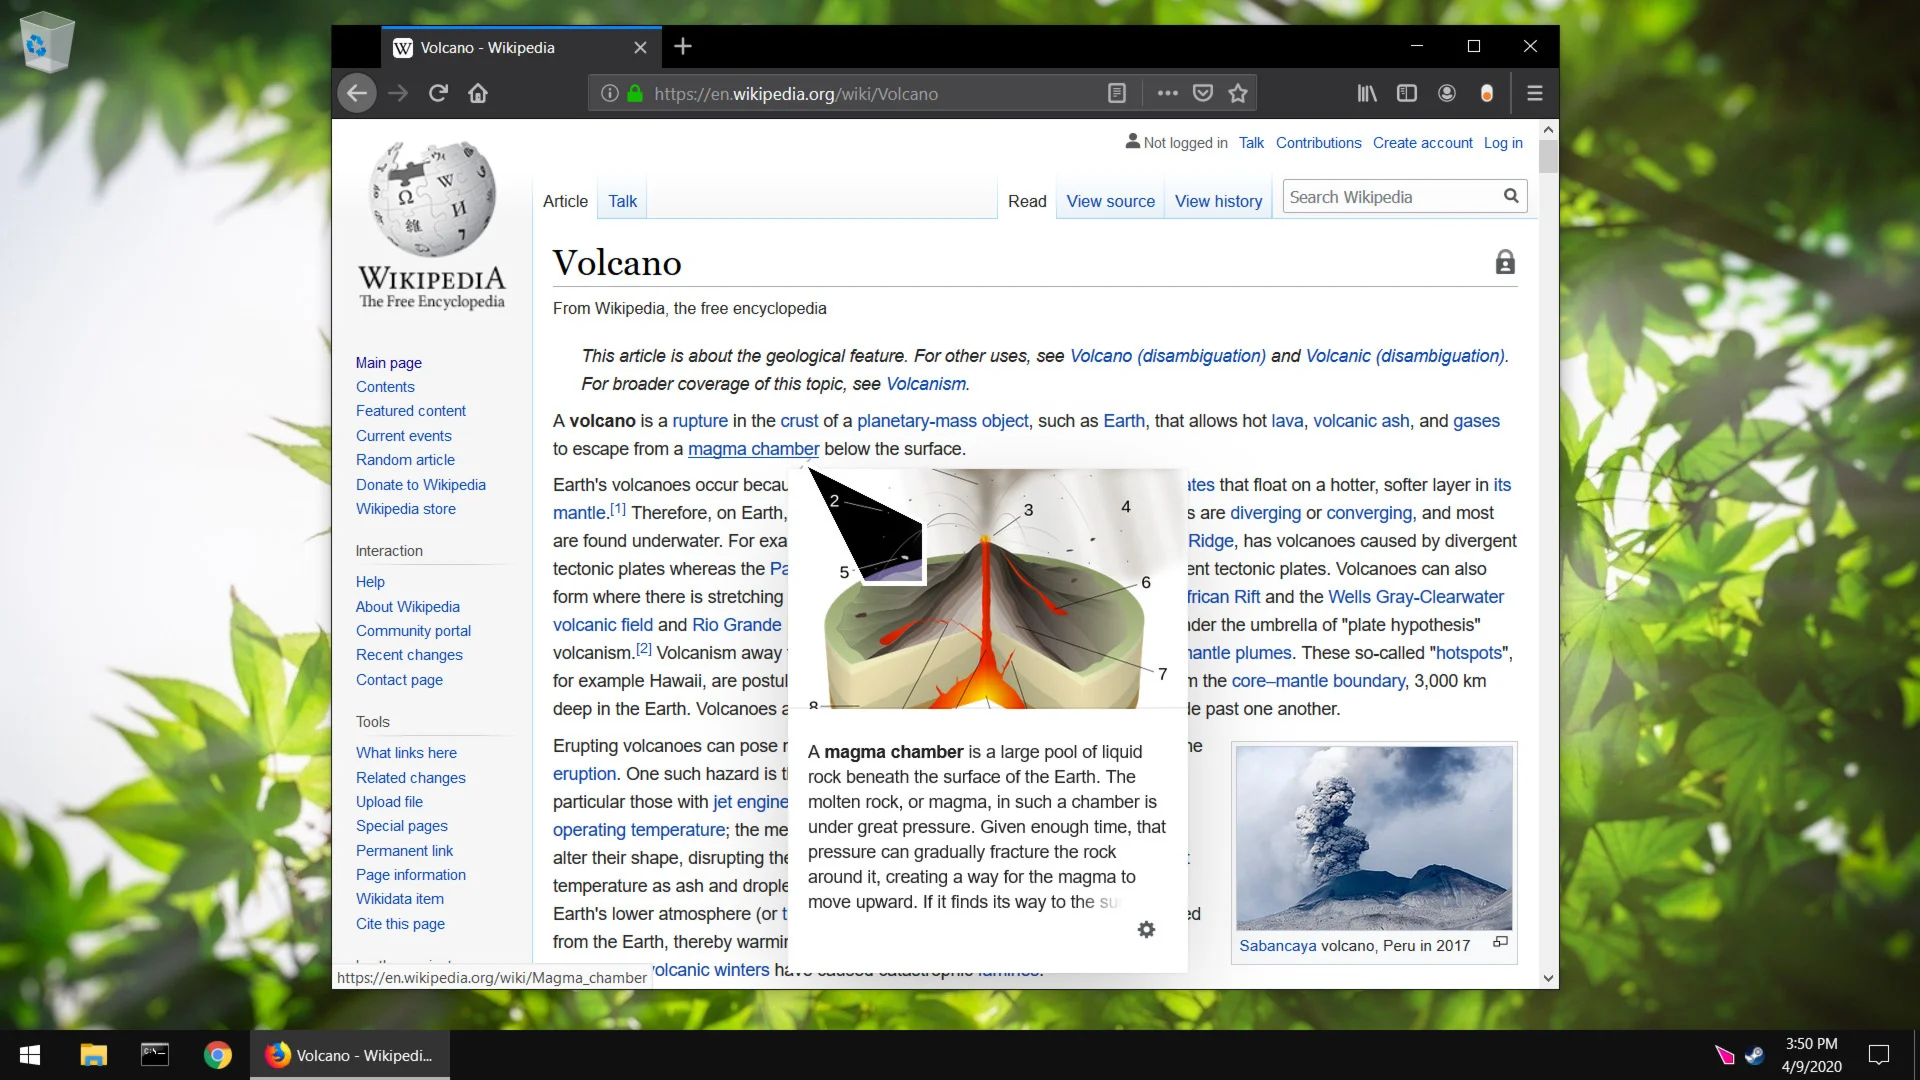Open page preview settings gear icon
The width and height of the screenshot is (1920, 1080).
point(1146,929)
